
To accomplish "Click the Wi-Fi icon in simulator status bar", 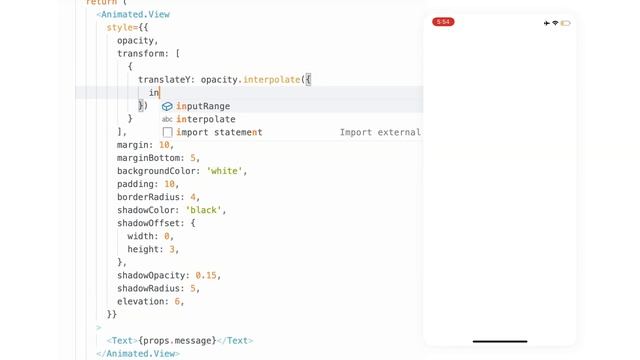I will tap(555, 23).
